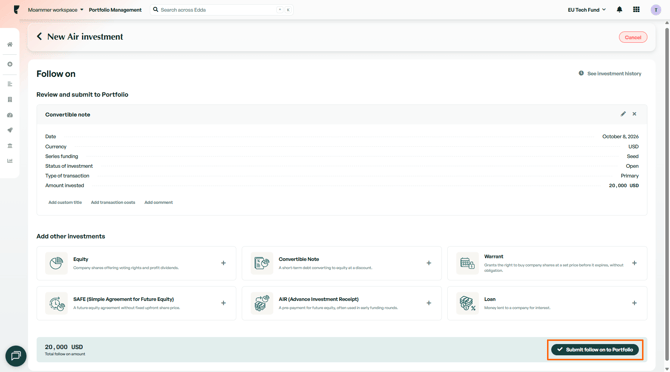The image size is (670, 372).
Task: Click the Equity card icon
Action: click(x=56, y=263)
